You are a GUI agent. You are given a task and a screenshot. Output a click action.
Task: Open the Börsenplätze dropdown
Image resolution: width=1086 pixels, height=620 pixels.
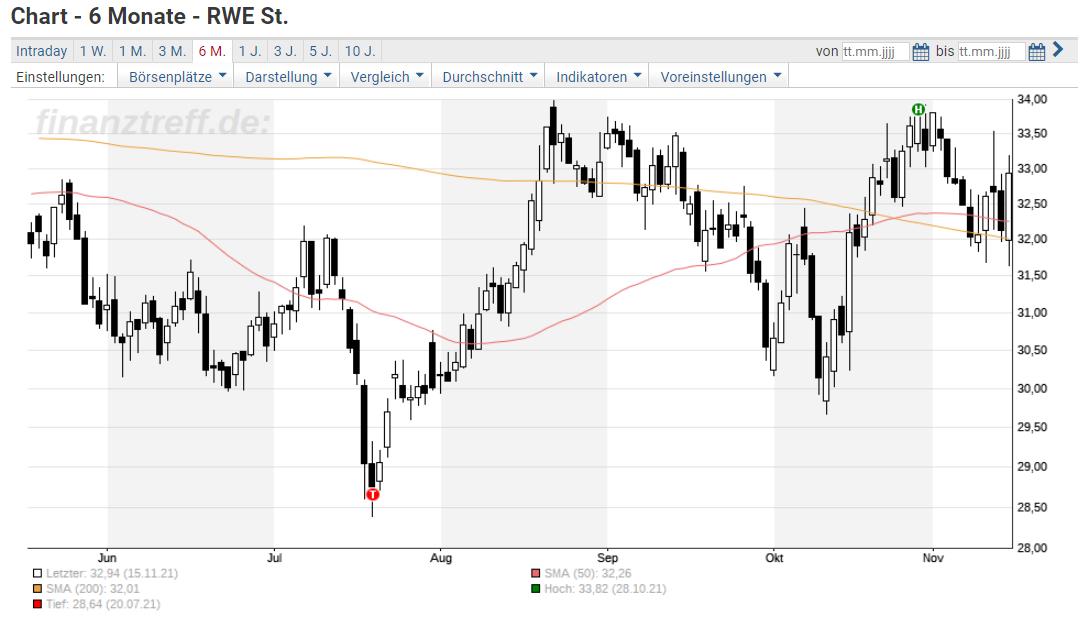coord(177,77)
